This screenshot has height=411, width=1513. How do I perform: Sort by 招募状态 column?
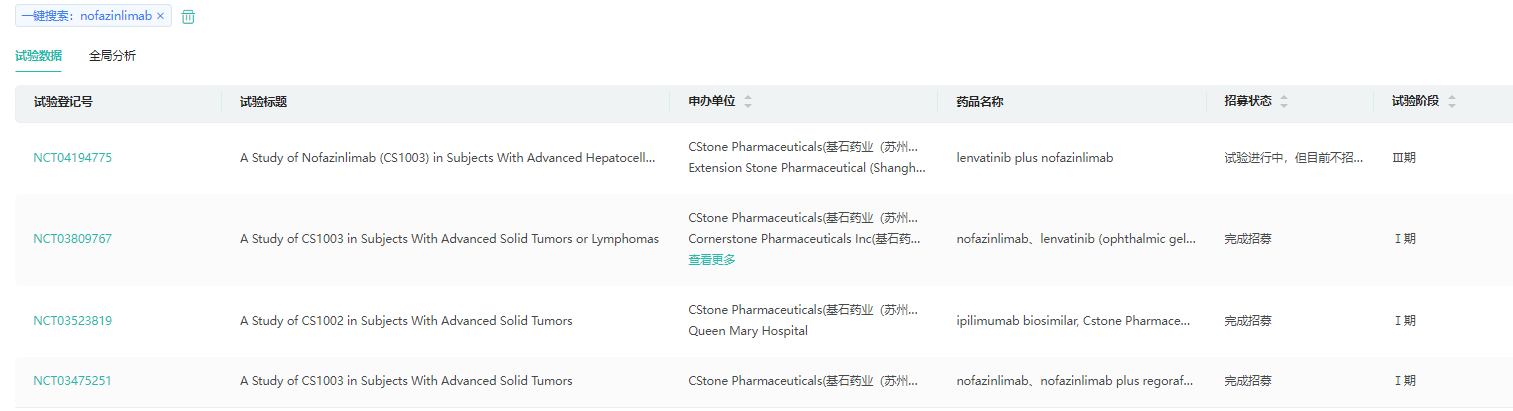[x=1284, y=102]
